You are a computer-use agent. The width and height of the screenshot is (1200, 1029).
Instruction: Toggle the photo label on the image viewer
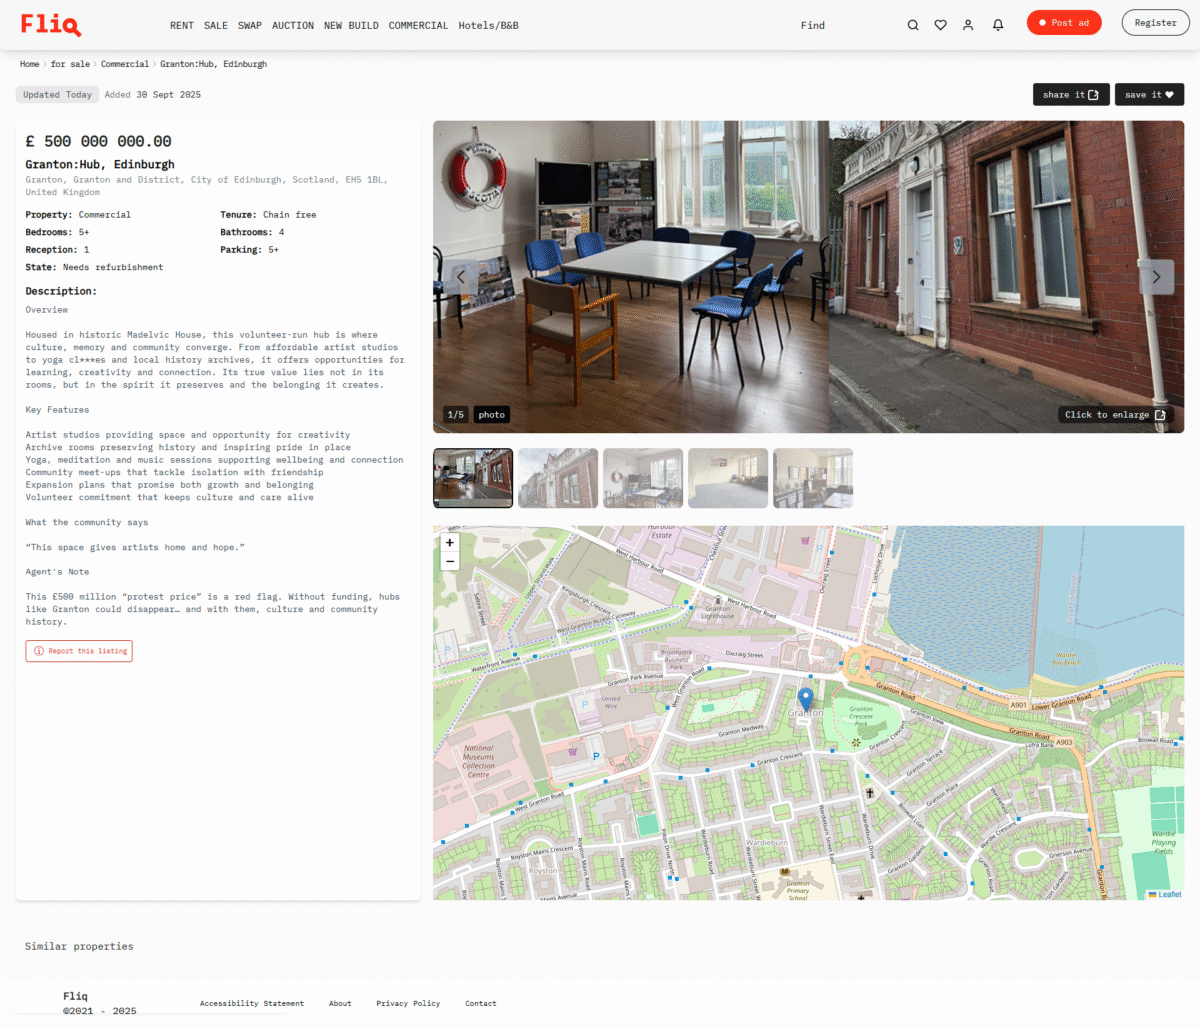coord(491,414)
